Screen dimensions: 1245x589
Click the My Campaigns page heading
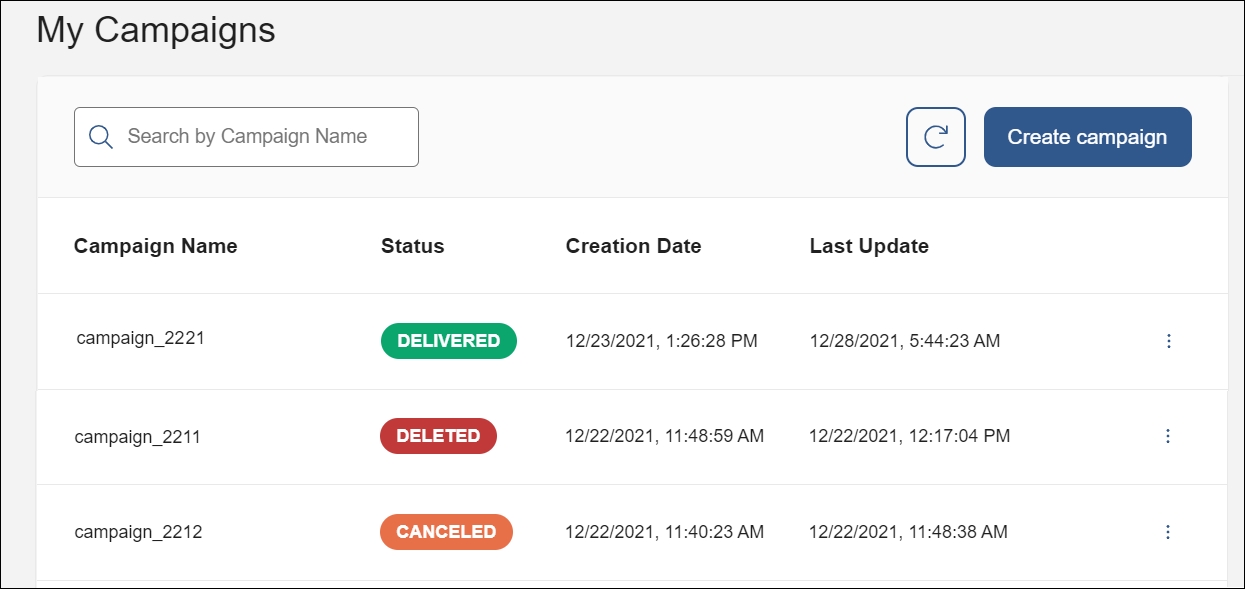click(x=156, y=30)
